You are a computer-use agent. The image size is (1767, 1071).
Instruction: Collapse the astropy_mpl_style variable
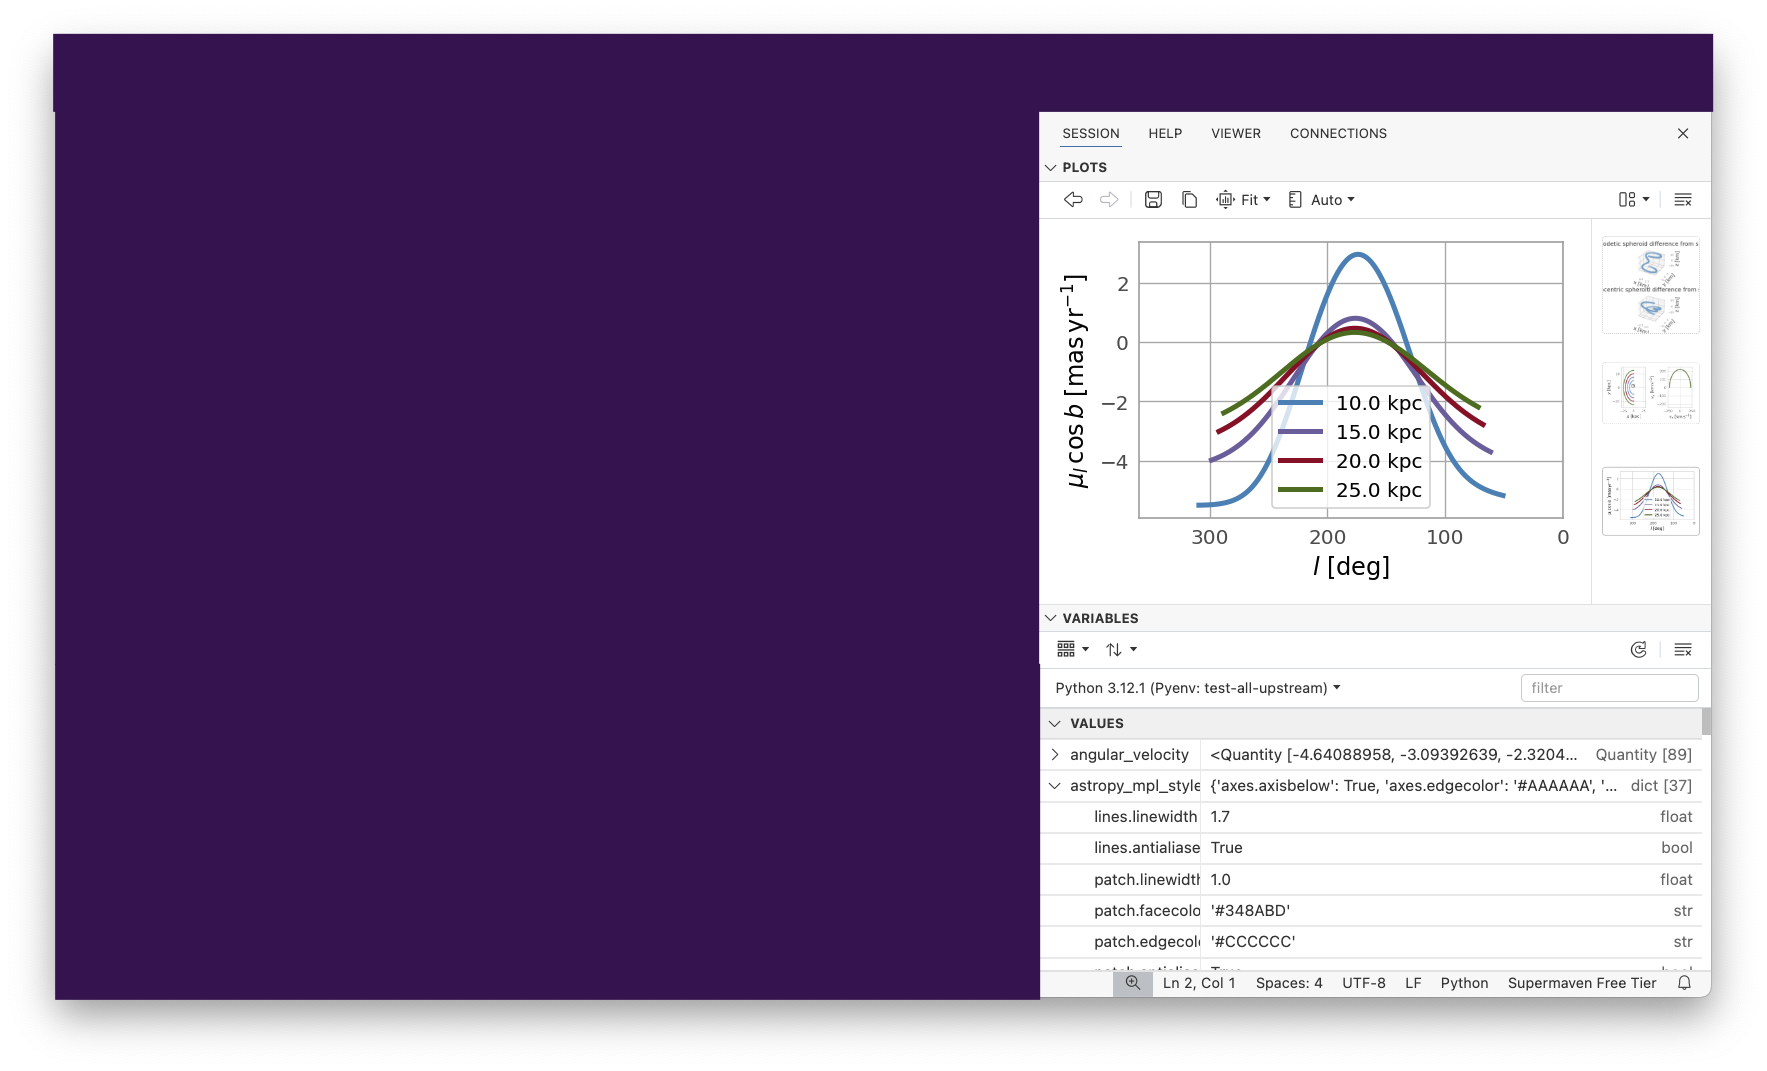pos(1055,786)
